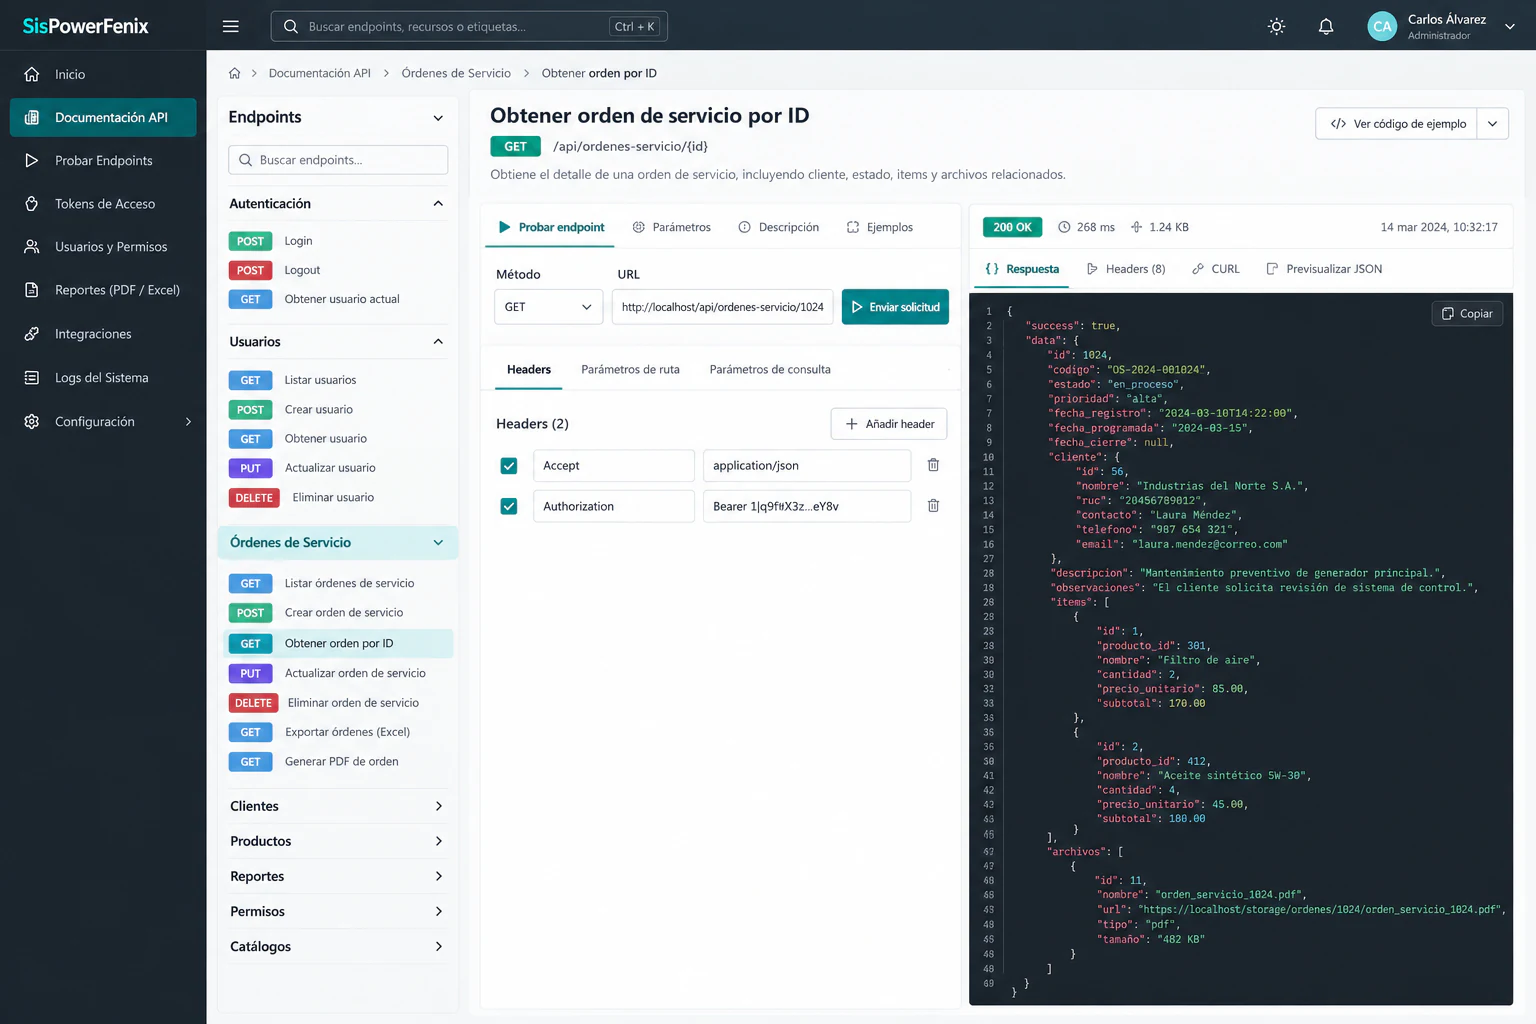Open Probar Endpoints in sidebar

(x=103, y=160)
